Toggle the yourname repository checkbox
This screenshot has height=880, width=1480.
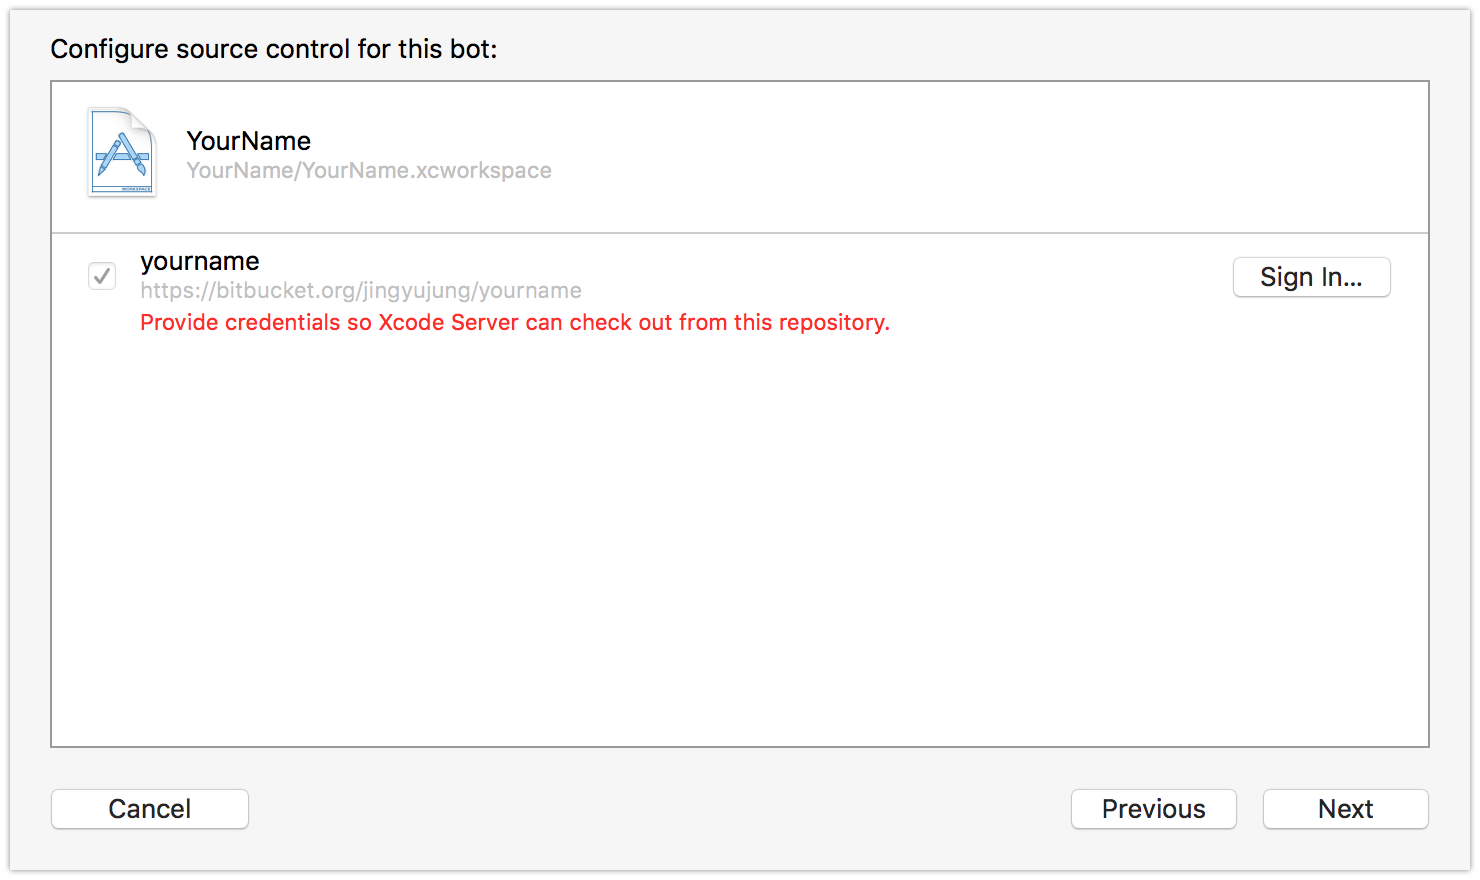[102, 276]
